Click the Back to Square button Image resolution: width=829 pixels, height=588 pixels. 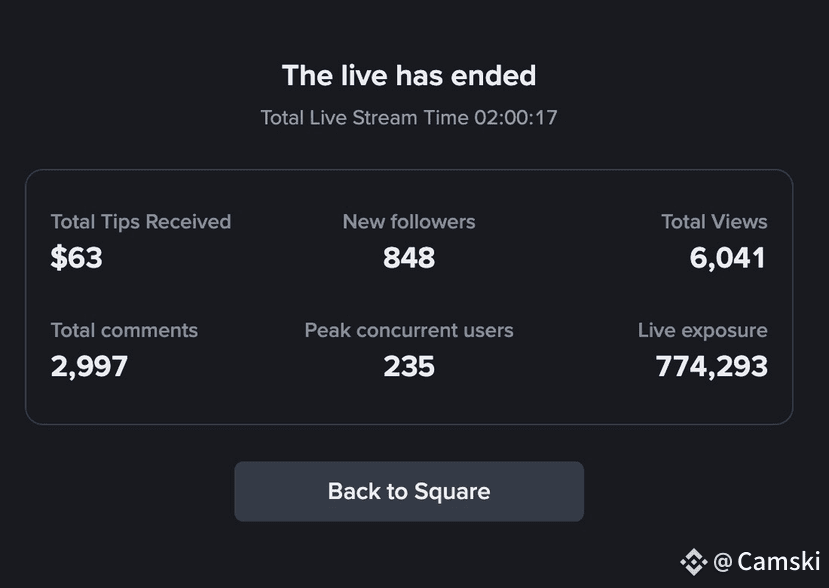(409, 491)
